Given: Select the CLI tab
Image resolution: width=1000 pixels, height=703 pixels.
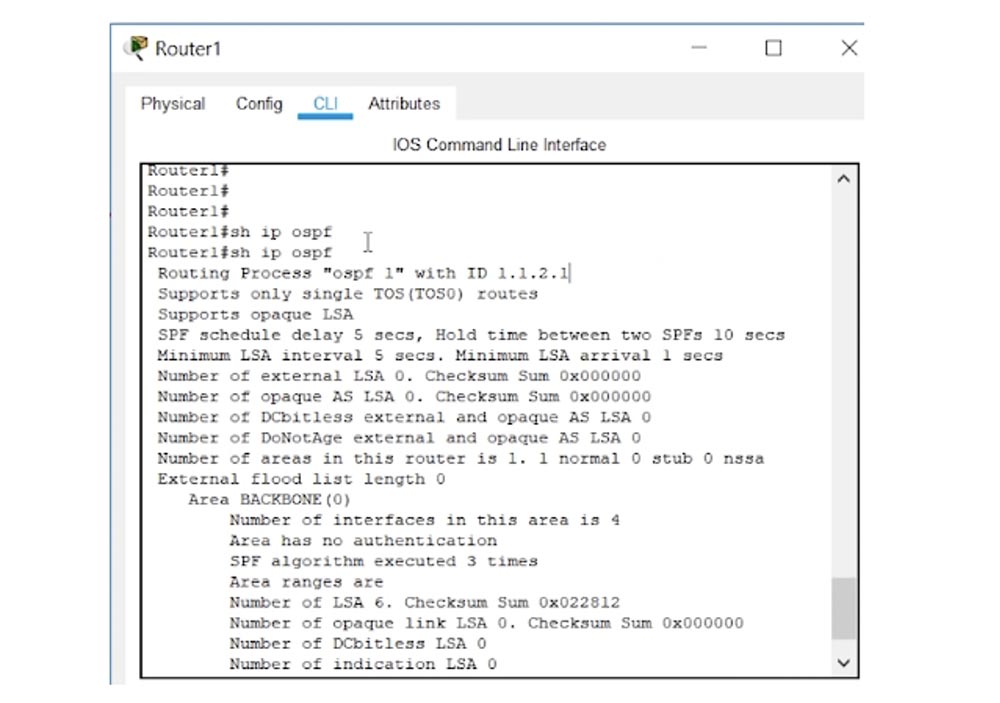Looking at the screenshot, I should (x=324, y=103).
